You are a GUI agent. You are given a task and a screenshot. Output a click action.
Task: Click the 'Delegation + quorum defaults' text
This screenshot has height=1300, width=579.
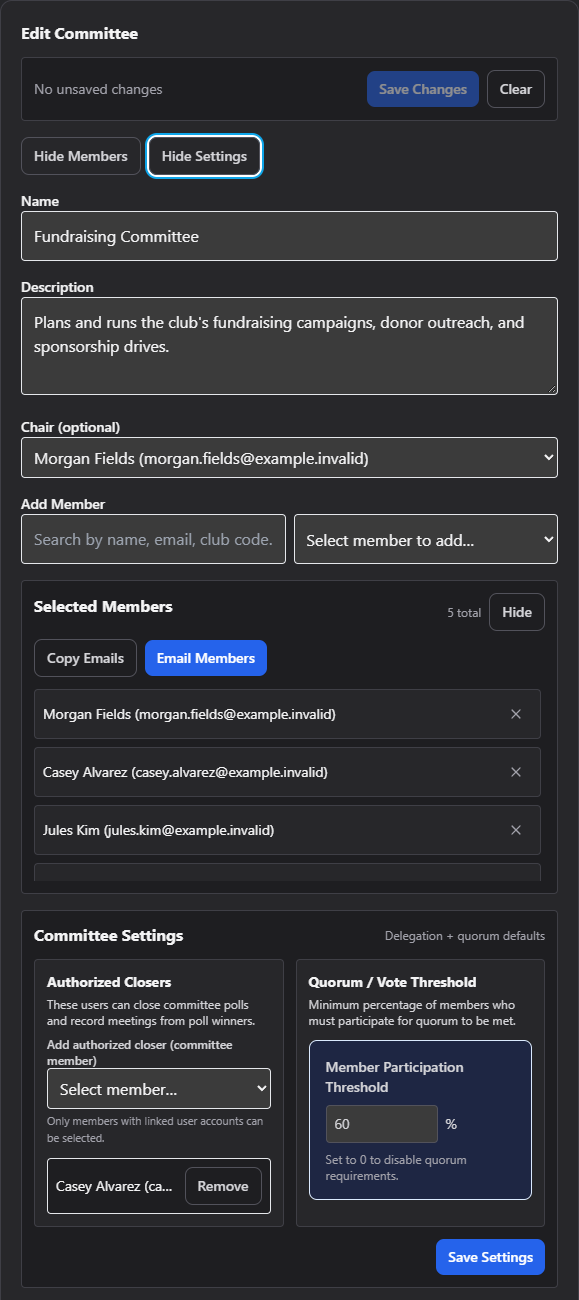465,936
